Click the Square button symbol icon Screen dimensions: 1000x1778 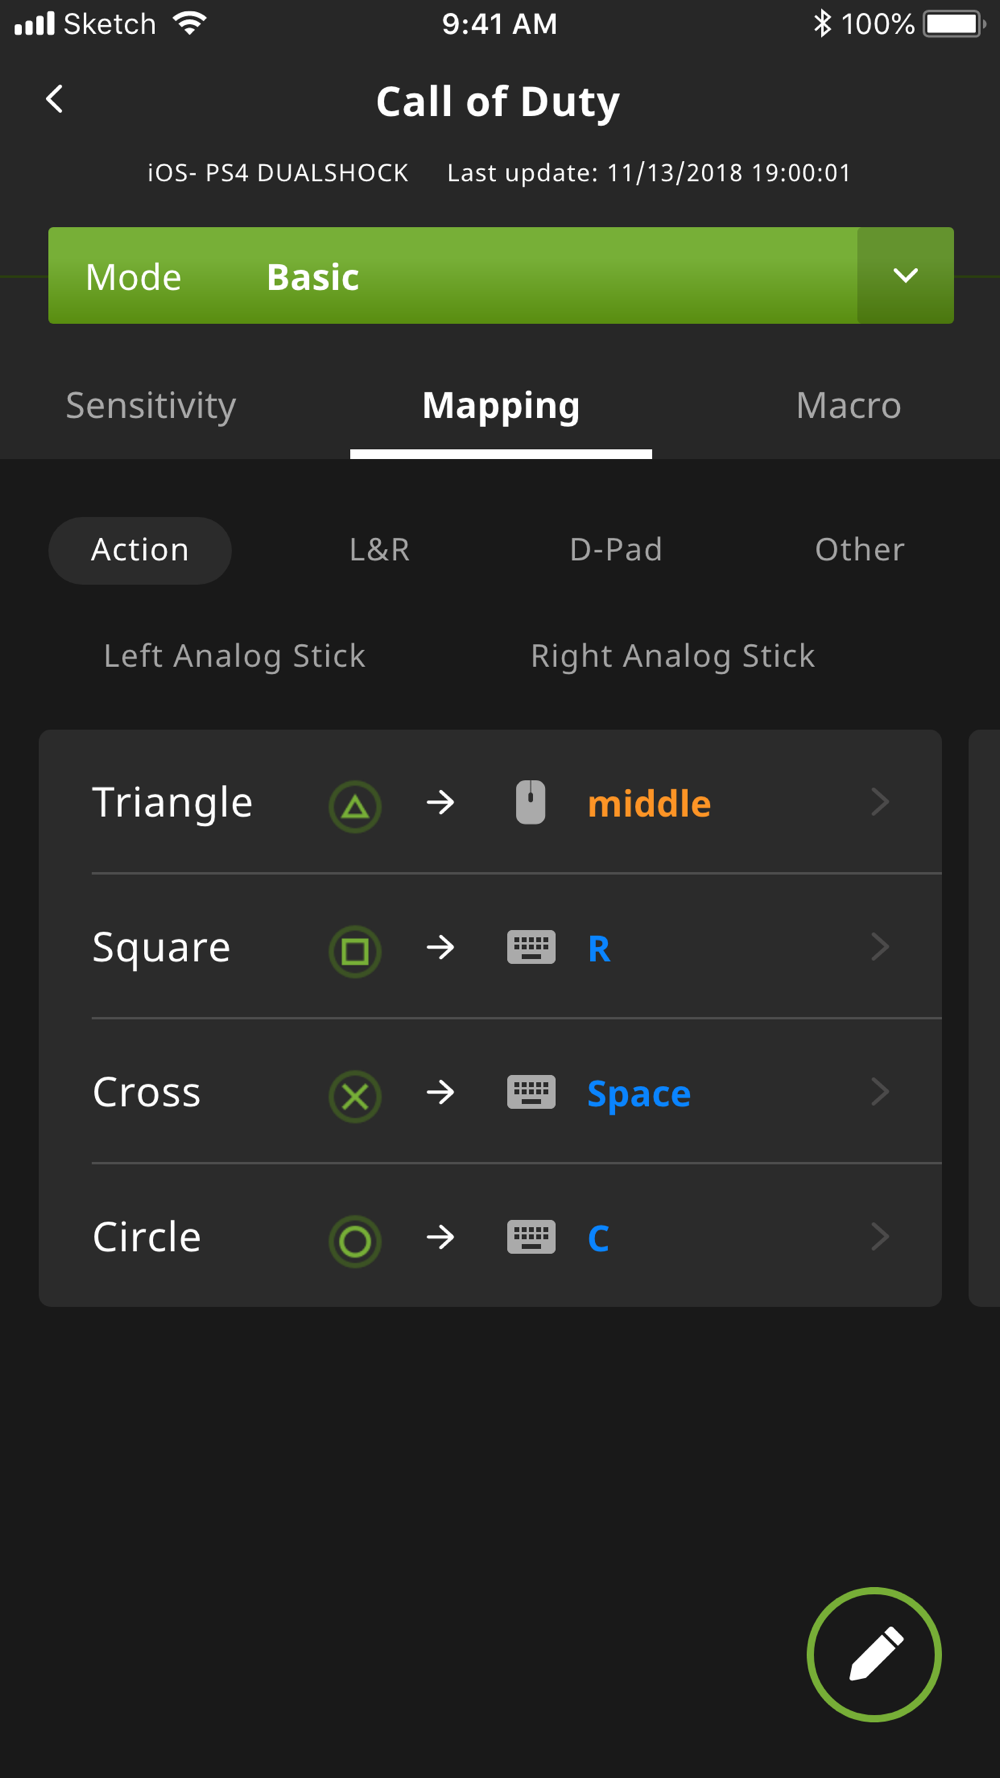click(355, 950)
